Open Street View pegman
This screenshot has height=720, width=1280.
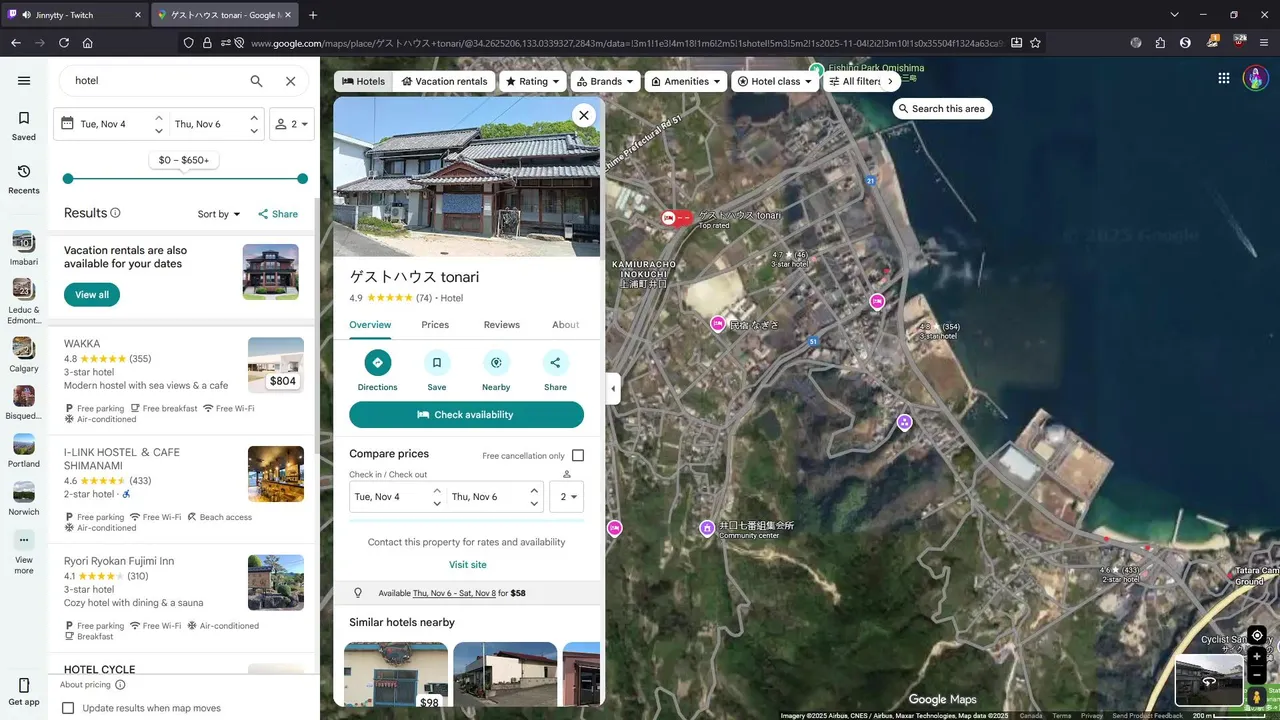pyautogui.click(x=1257, y=696)
